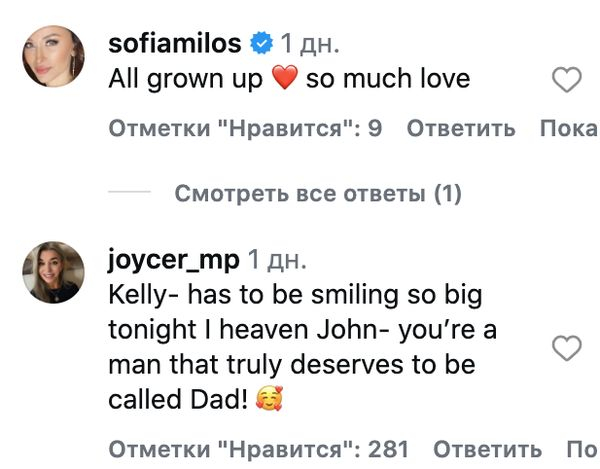This screenshot has height=469, width=600.
Task: Open the joycer_mp profile picture
Action: pos(53,272)
